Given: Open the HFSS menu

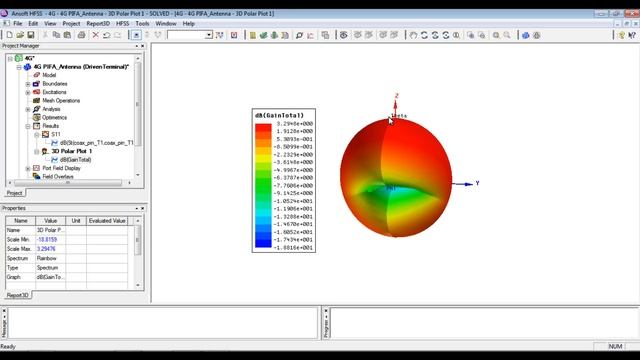Looking at the screenshot, I should tap(122, 24).
